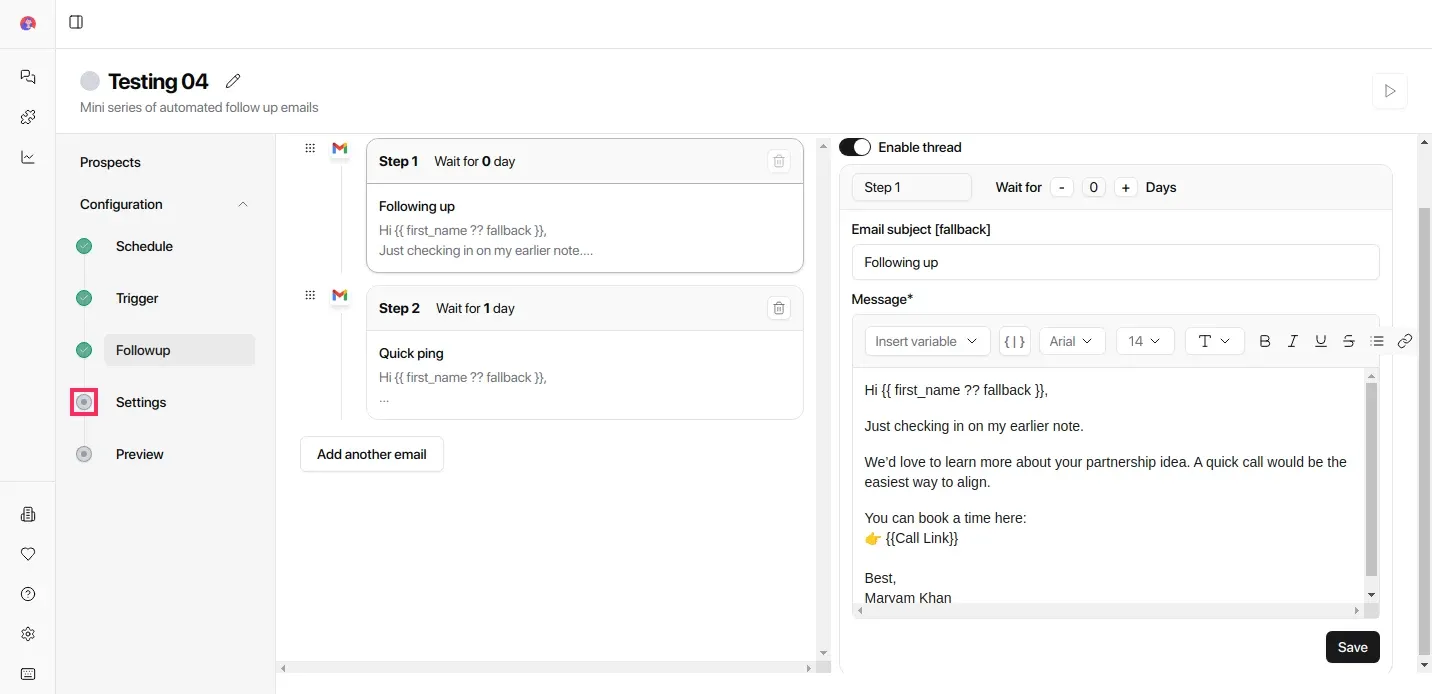Open the analytics chart icon in sidebar
The height and width of the screenshot is (694, 1432).
coord(27,157)
